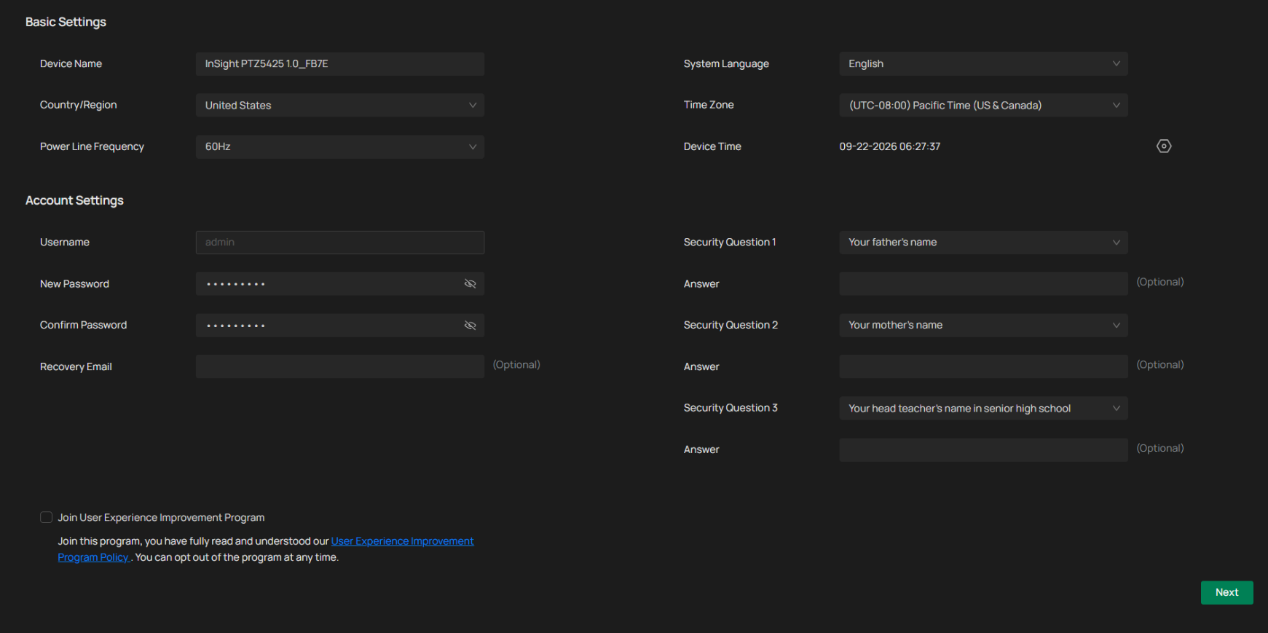Click Answer field for Security Question 2

click(984, 366)
